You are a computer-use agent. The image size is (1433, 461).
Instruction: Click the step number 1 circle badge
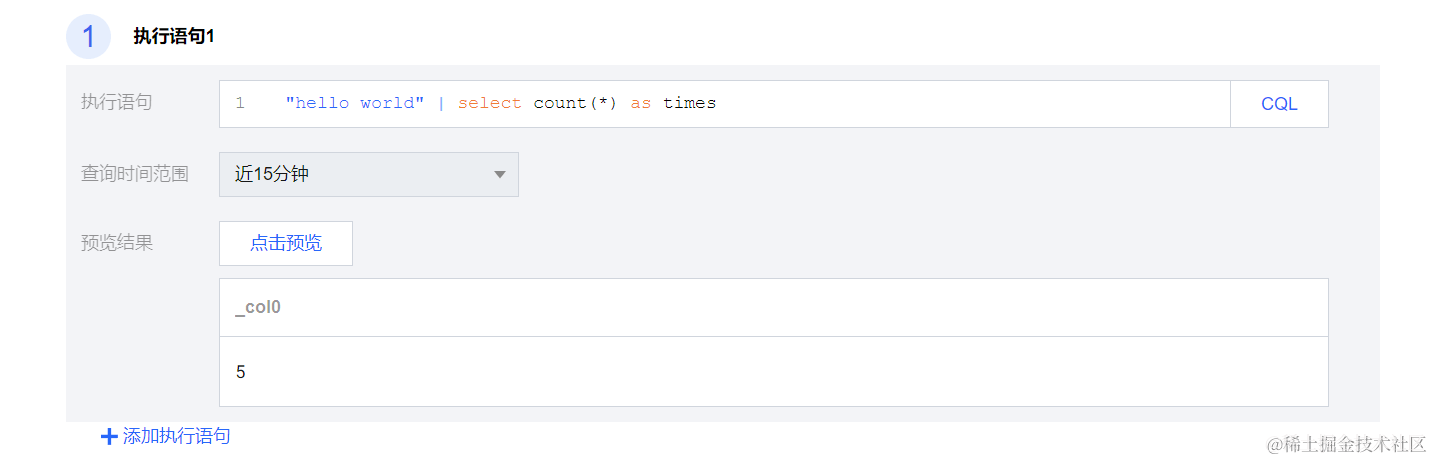tap(88, 37)
